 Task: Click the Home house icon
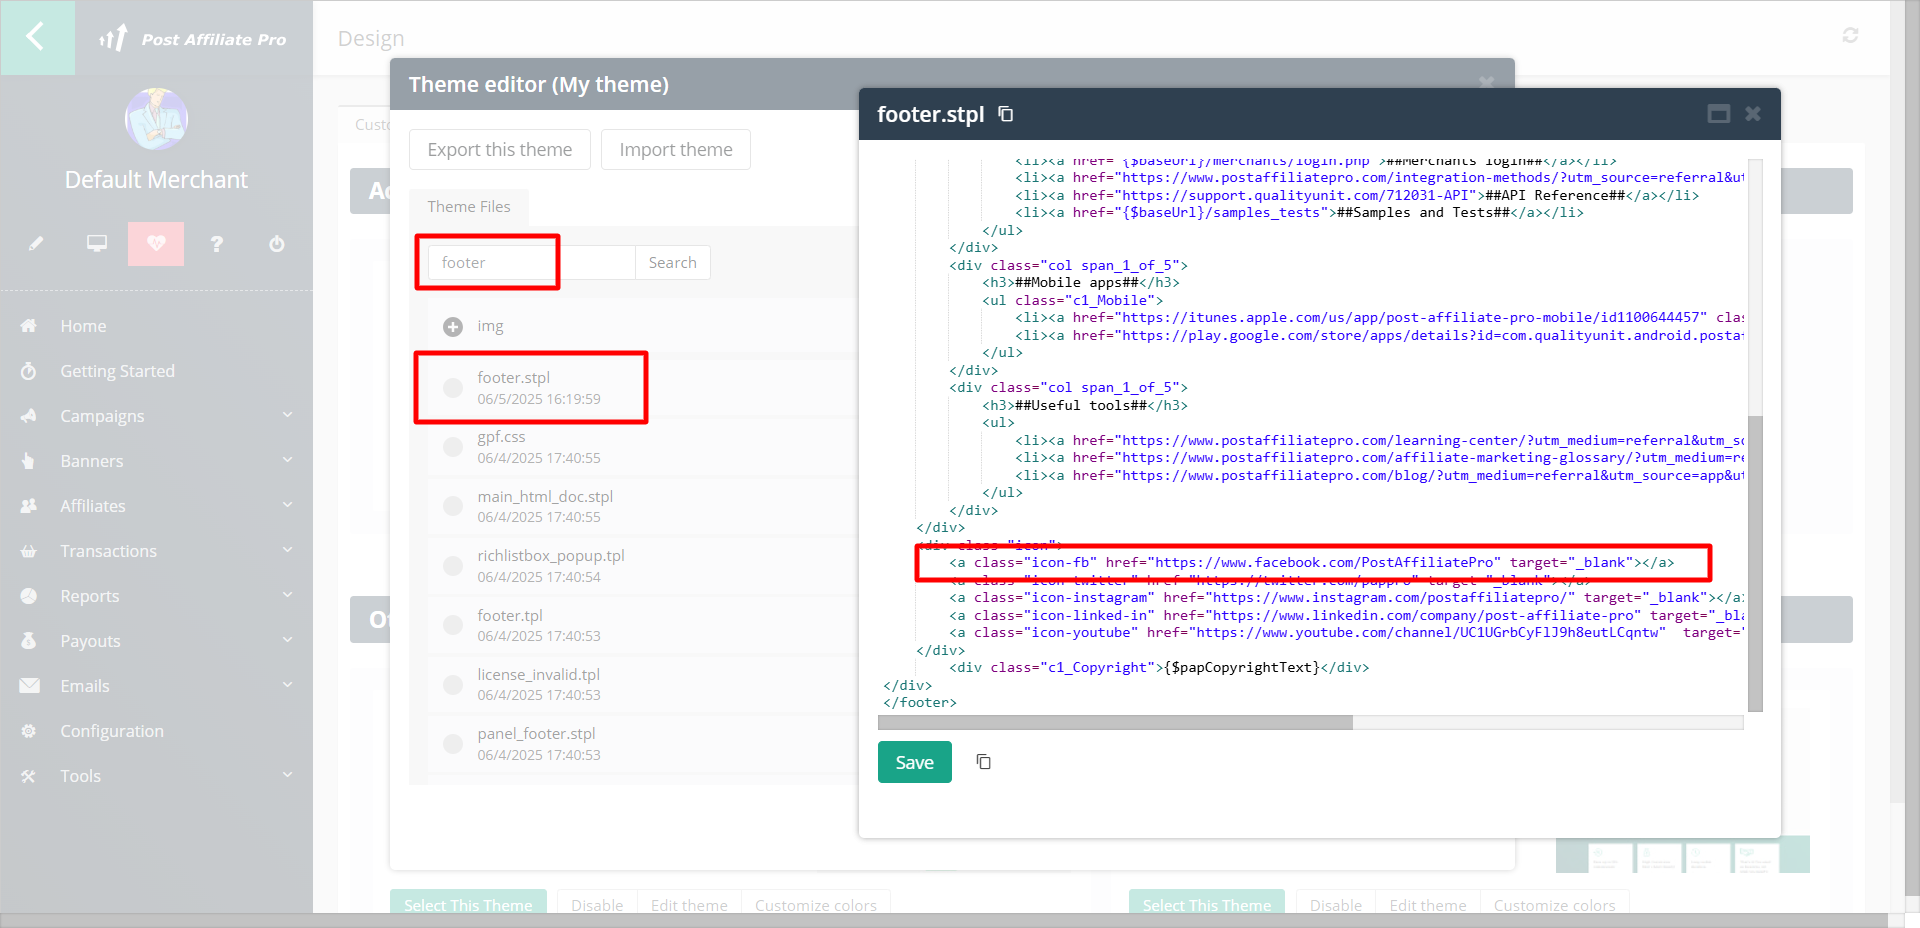29,326
